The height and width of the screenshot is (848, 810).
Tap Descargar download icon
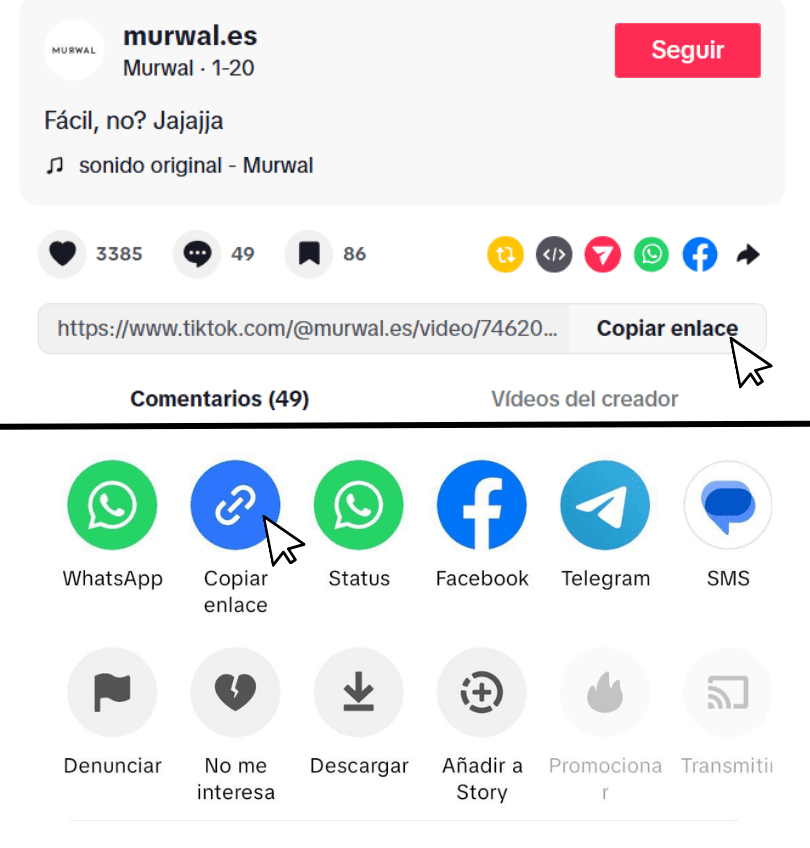[x=358, y=692]
